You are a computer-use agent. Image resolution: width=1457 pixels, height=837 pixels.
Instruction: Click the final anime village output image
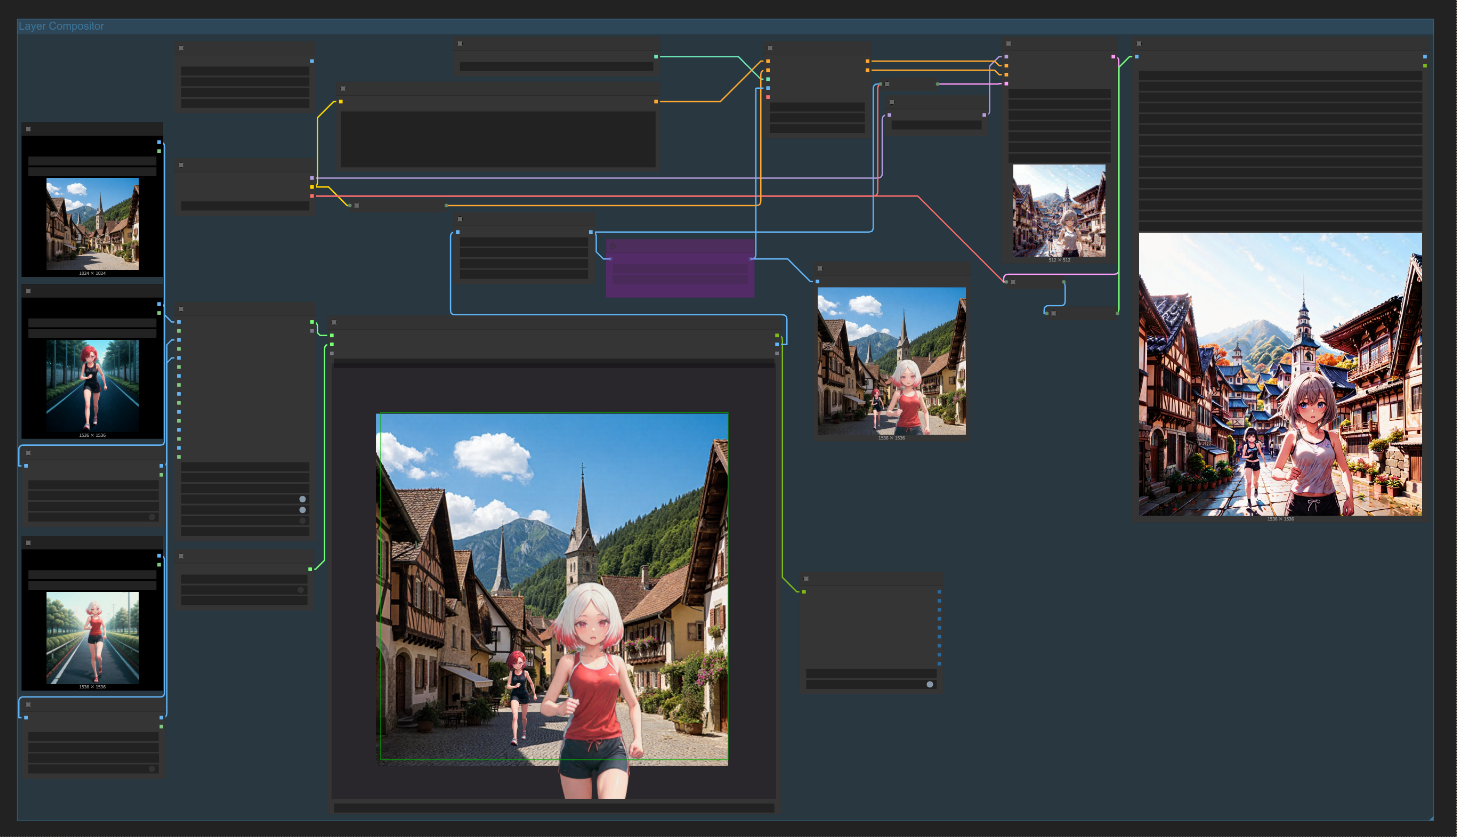(x=1280, y=374)
